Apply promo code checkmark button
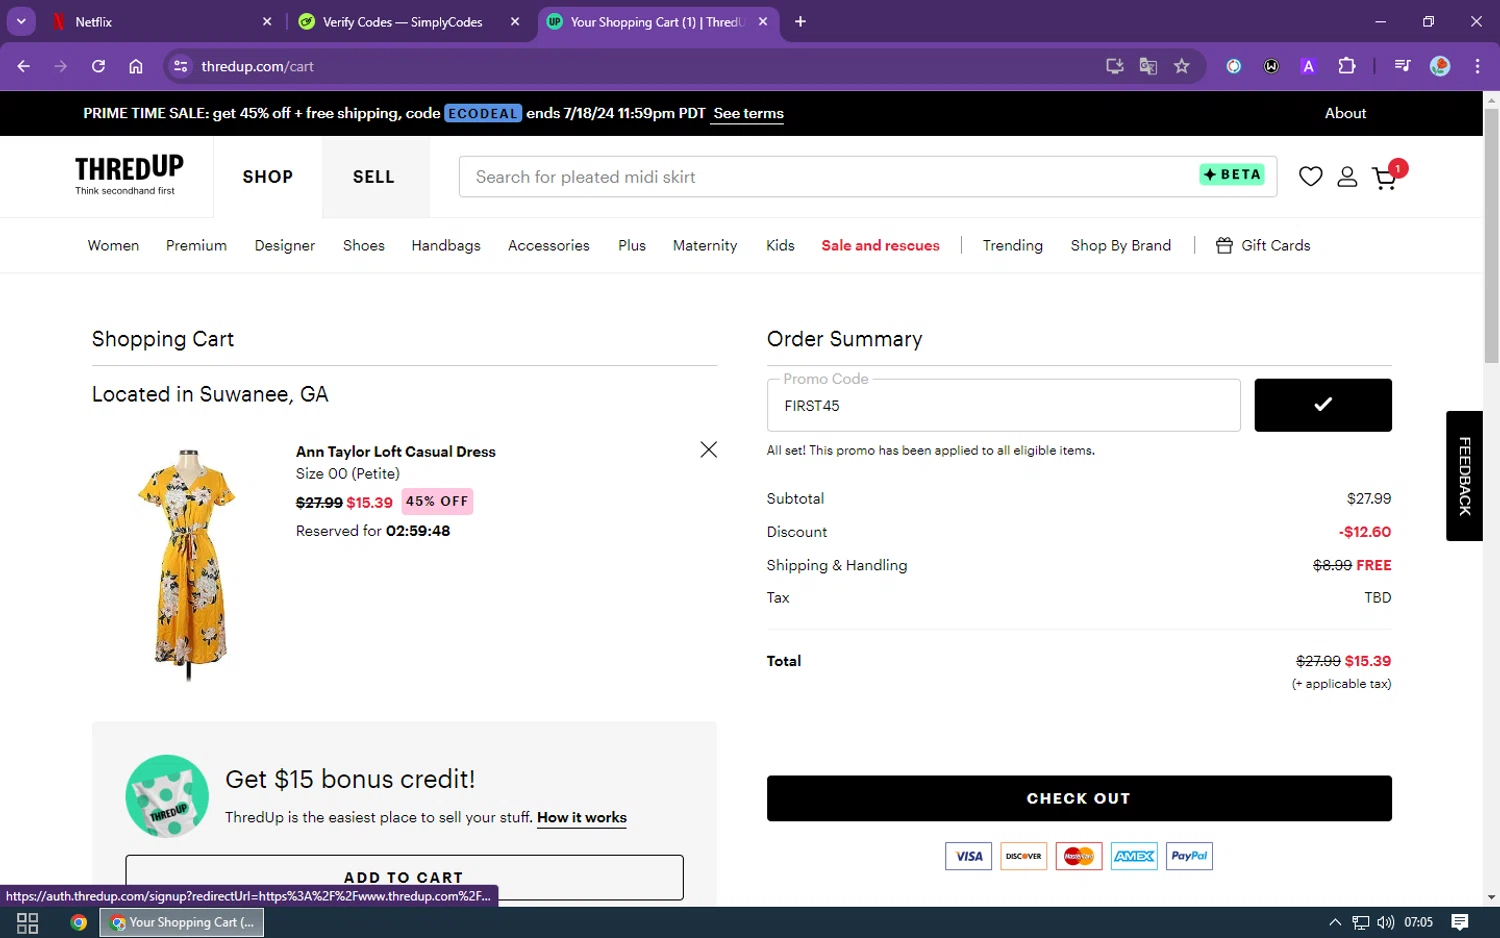The width and height of the screenshot is (1500, 938). point(1322,405)
